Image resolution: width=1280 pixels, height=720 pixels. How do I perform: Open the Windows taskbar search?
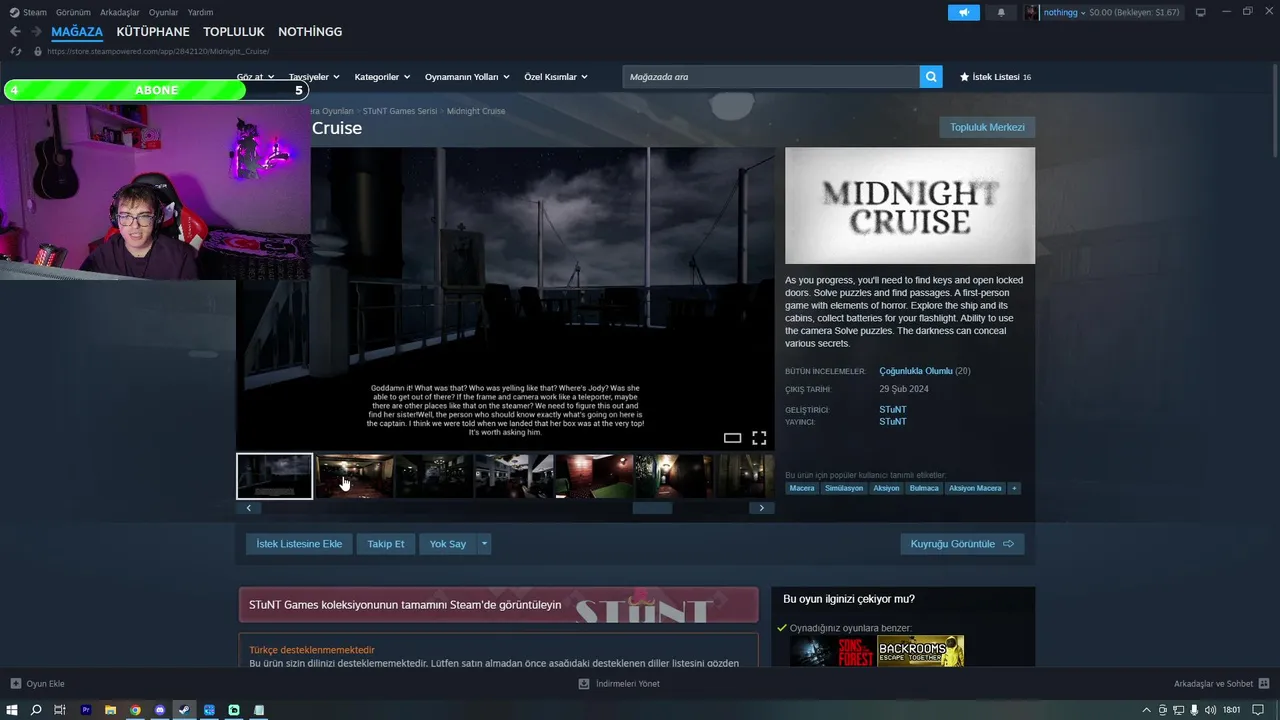[x=36, y=710]
